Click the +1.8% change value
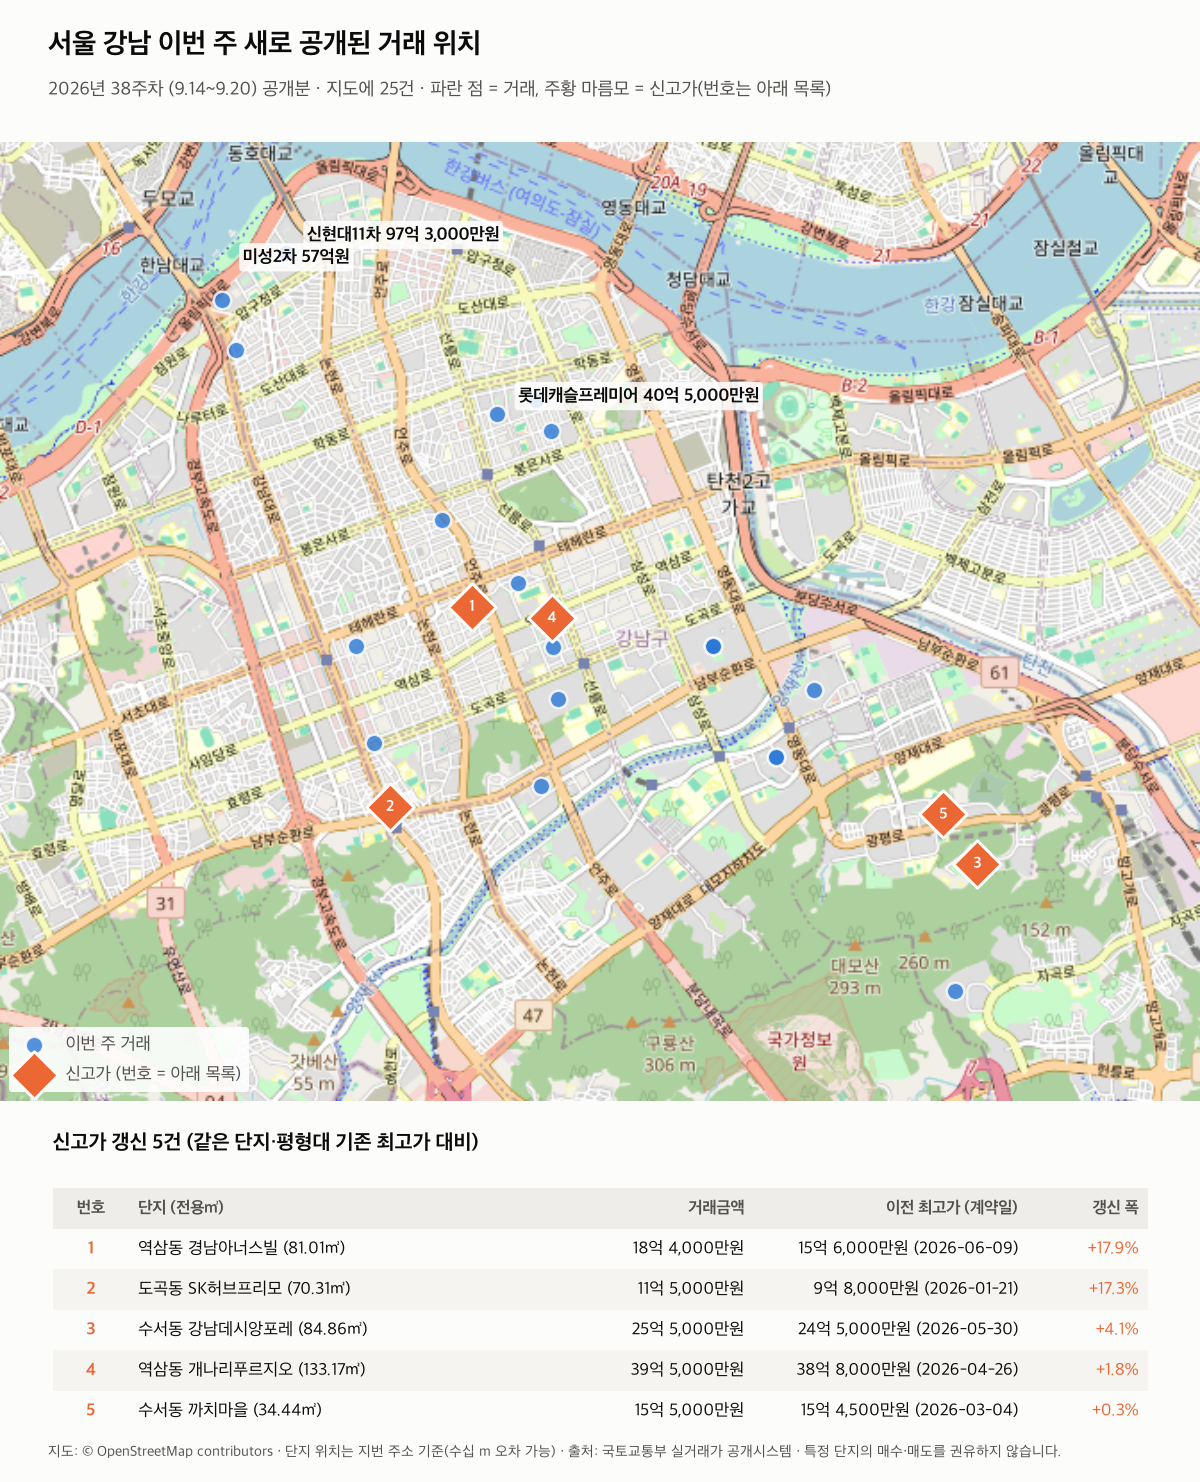Image resolution: width=1200 pixels, height=1482 pixels. (1117, 1369)
